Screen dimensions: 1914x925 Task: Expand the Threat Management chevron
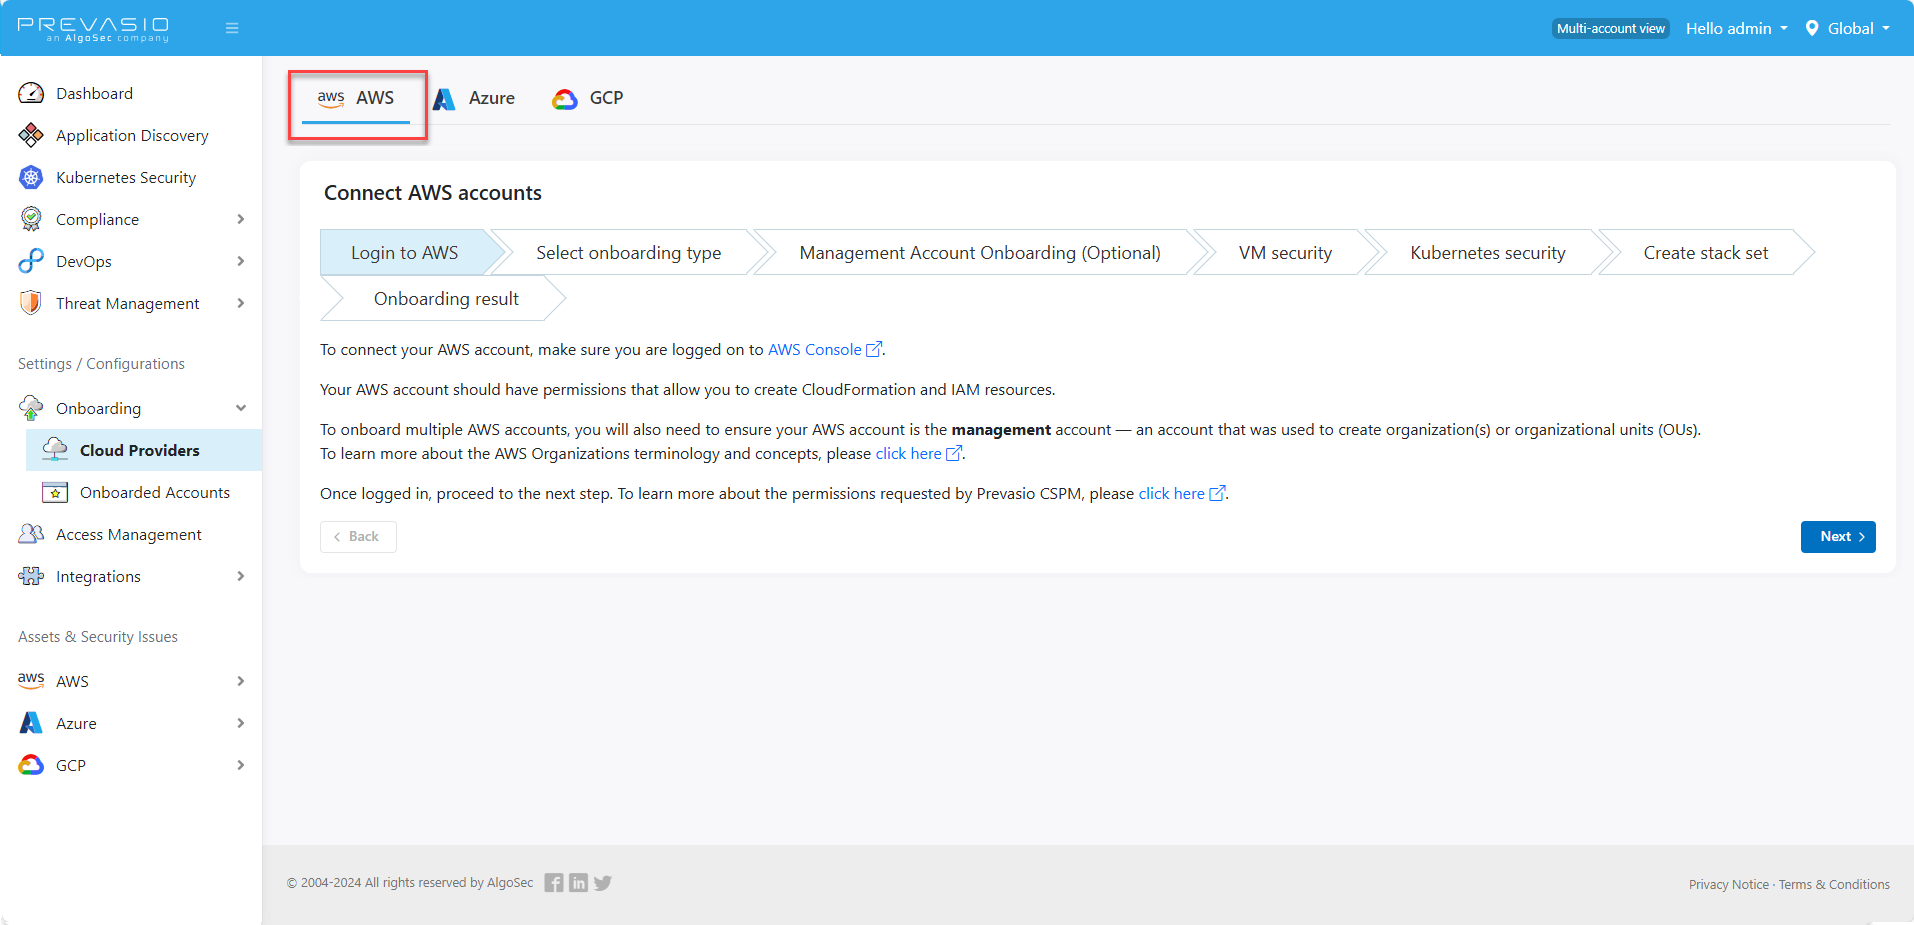241,303
